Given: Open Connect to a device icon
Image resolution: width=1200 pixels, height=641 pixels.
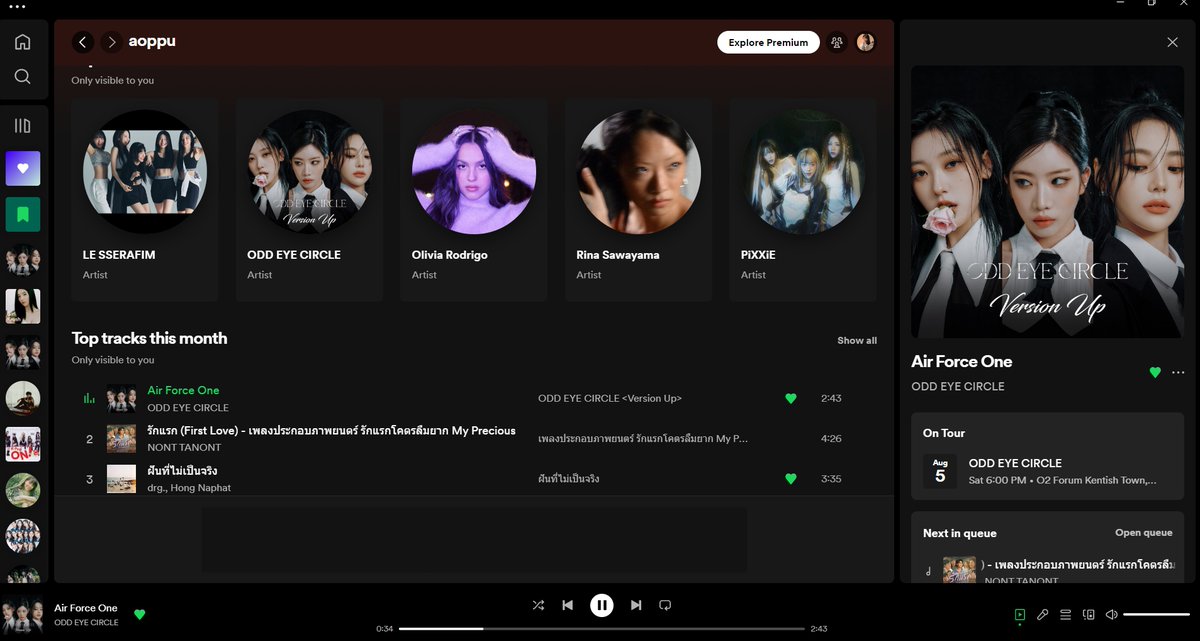Looking at the screenshot, I should [1089, 614].
